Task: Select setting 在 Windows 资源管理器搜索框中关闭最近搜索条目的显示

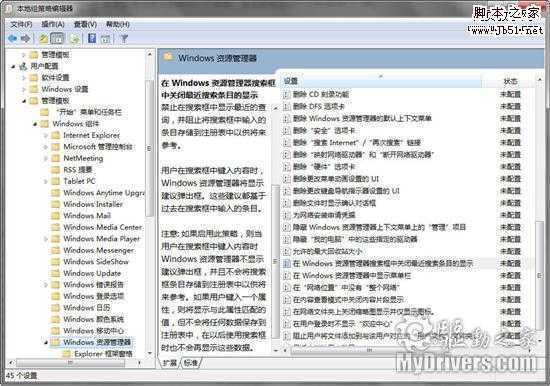Action: (383, 264)
